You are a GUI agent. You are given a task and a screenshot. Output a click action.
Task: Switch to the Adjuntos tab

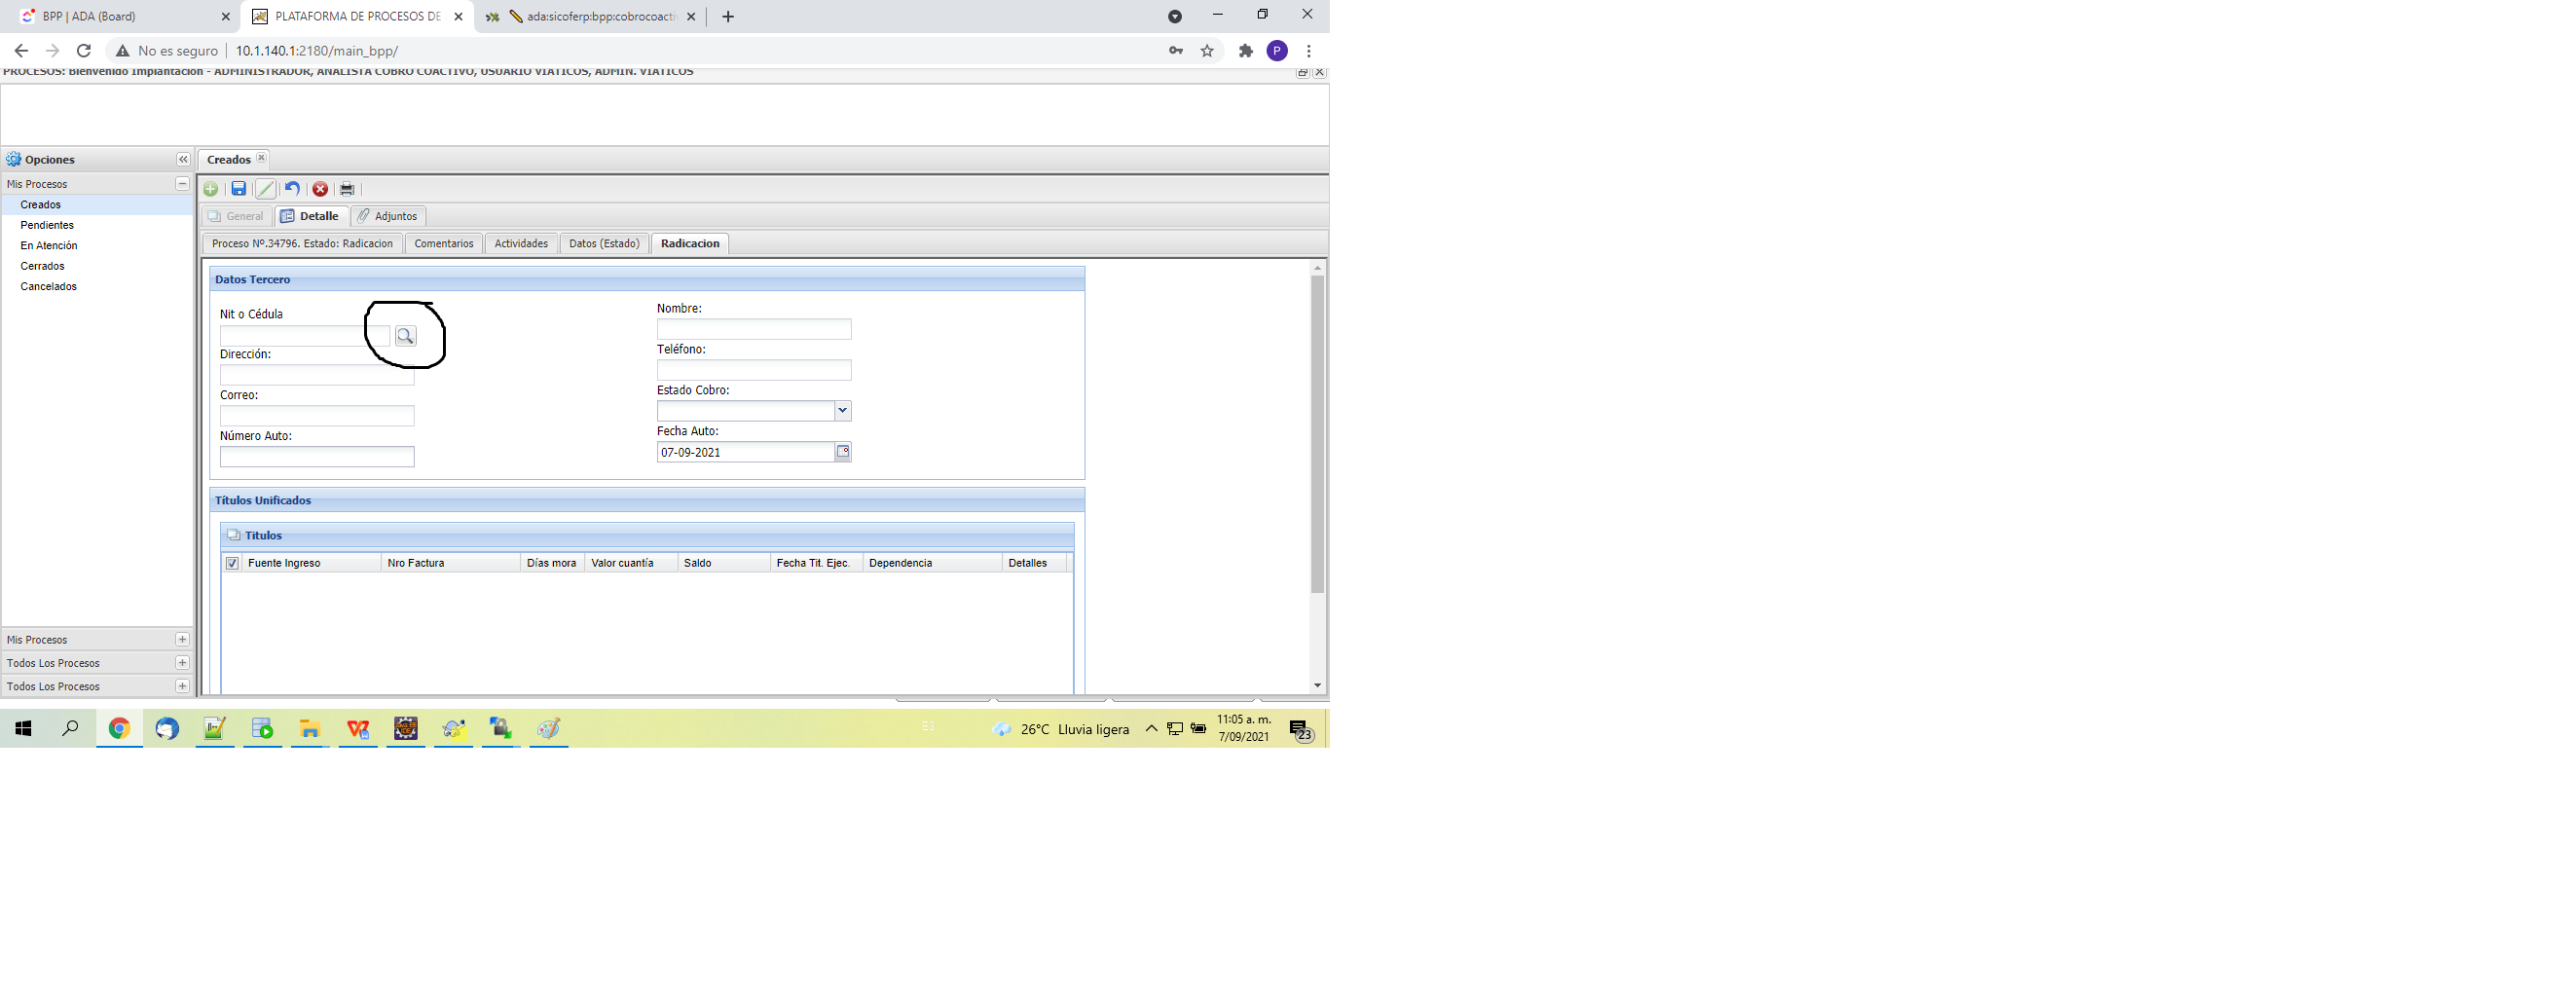point(389,216)
